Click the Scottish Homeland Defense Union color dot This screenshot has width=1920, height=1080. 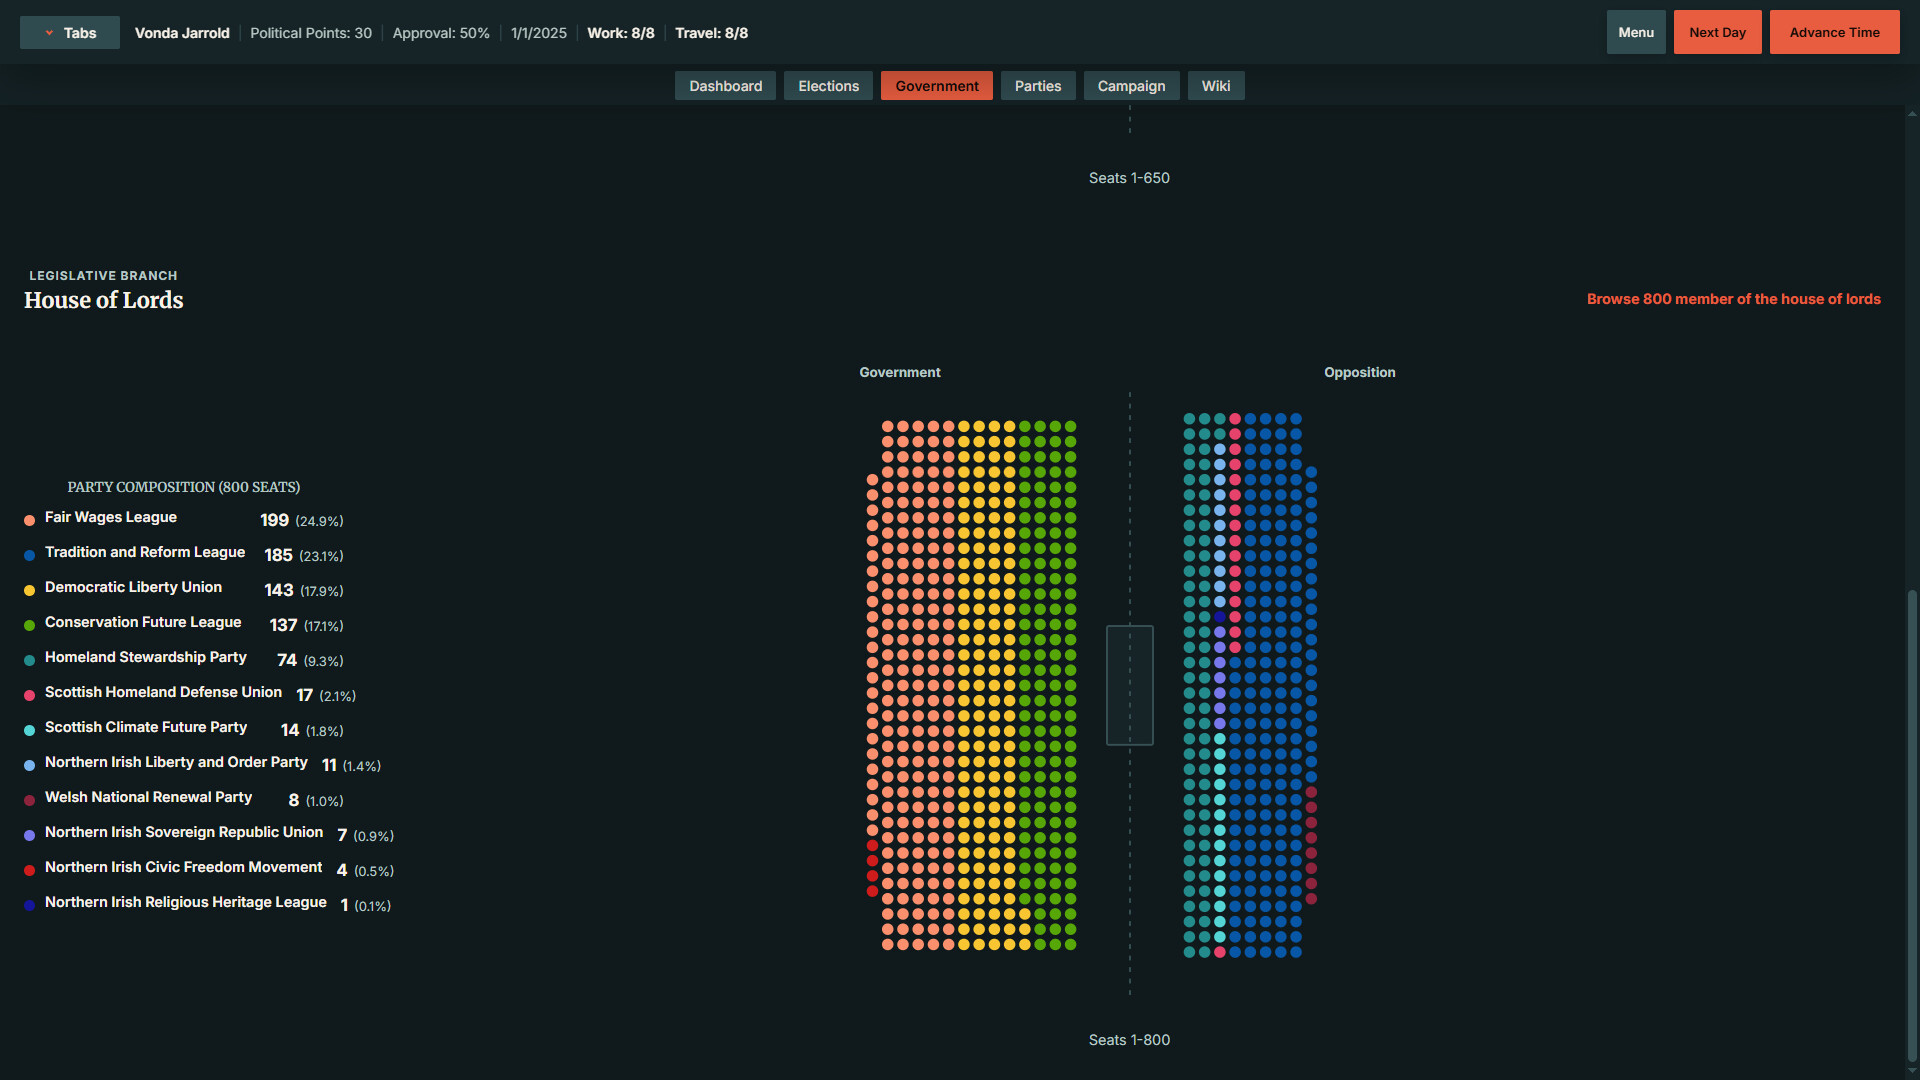point(30,695)
